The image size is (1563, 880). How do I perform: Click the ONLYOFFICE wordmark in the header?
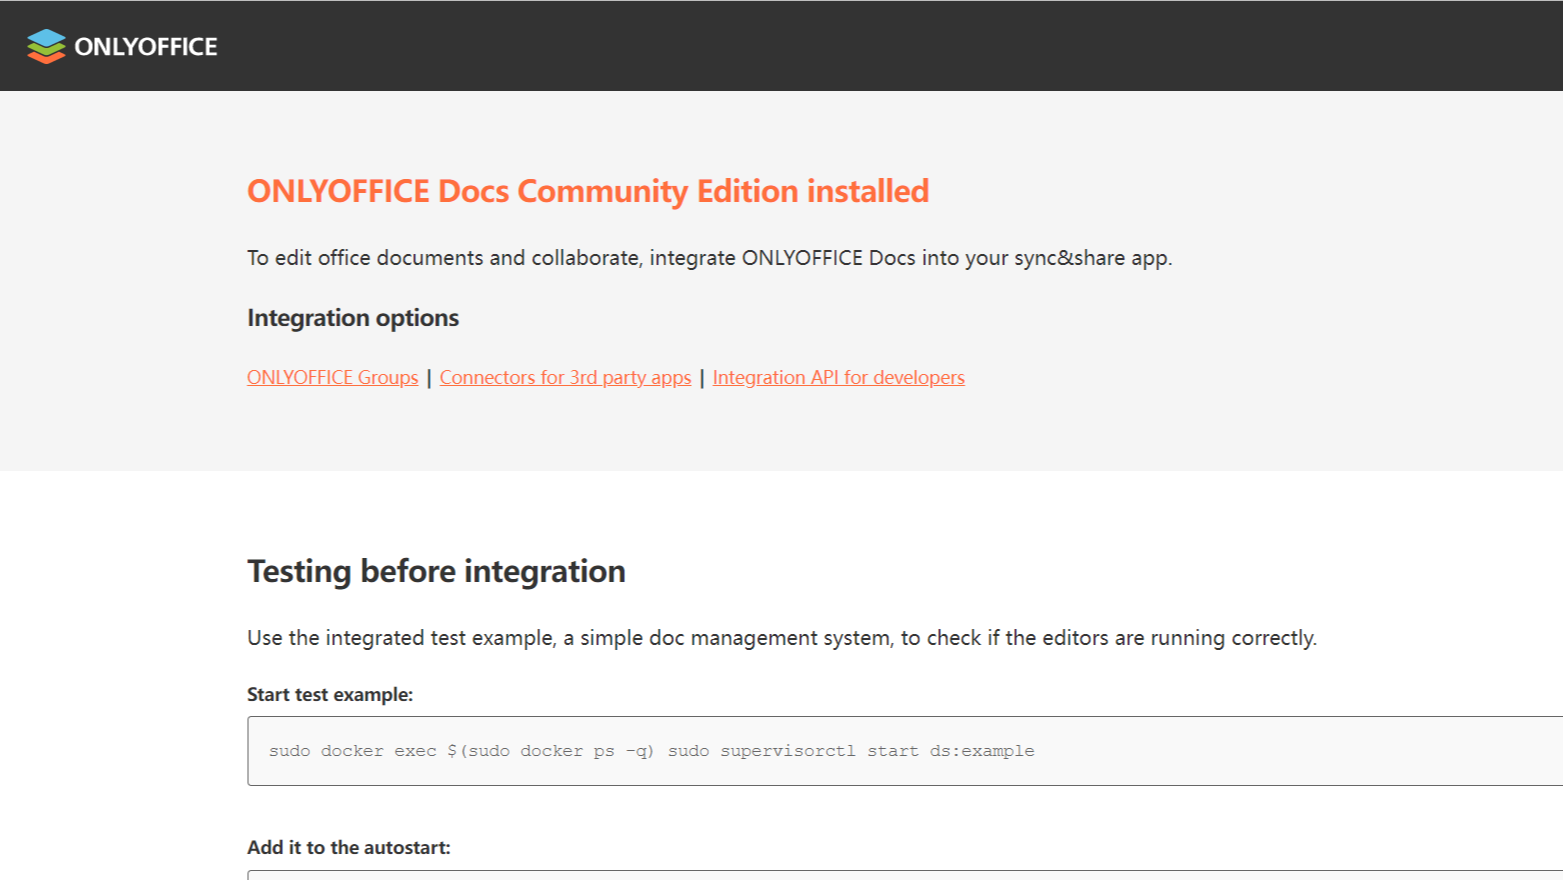click(x=146, y=47)
